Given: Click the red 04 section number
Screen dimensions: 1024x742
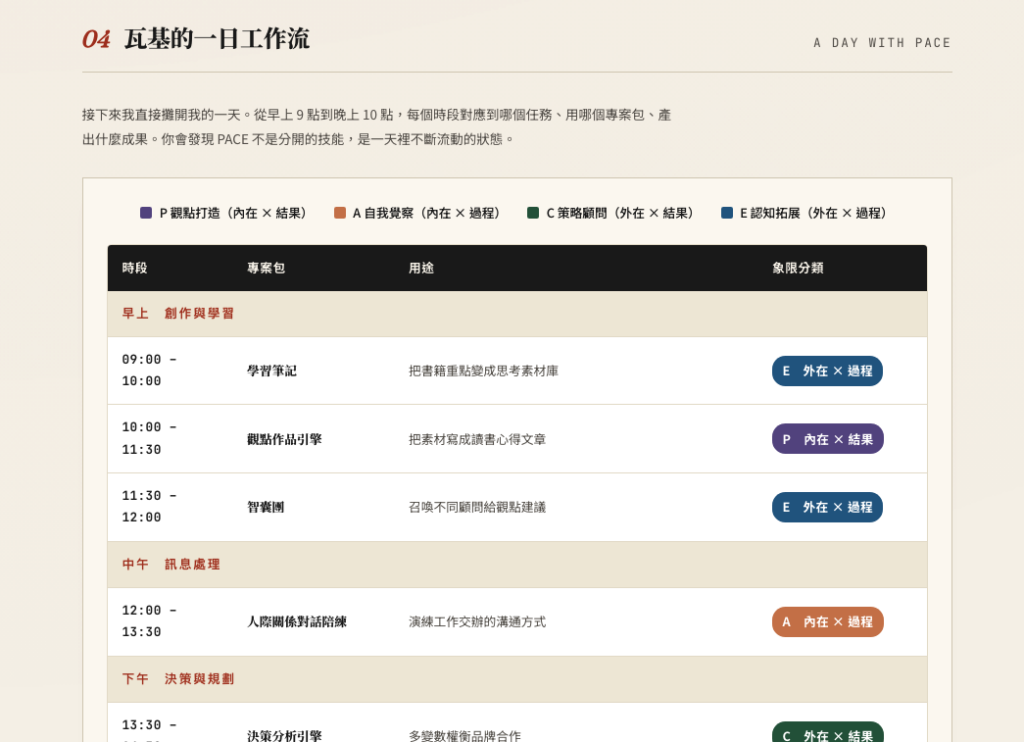Looking at the screenshot, I should pos(96,39).
